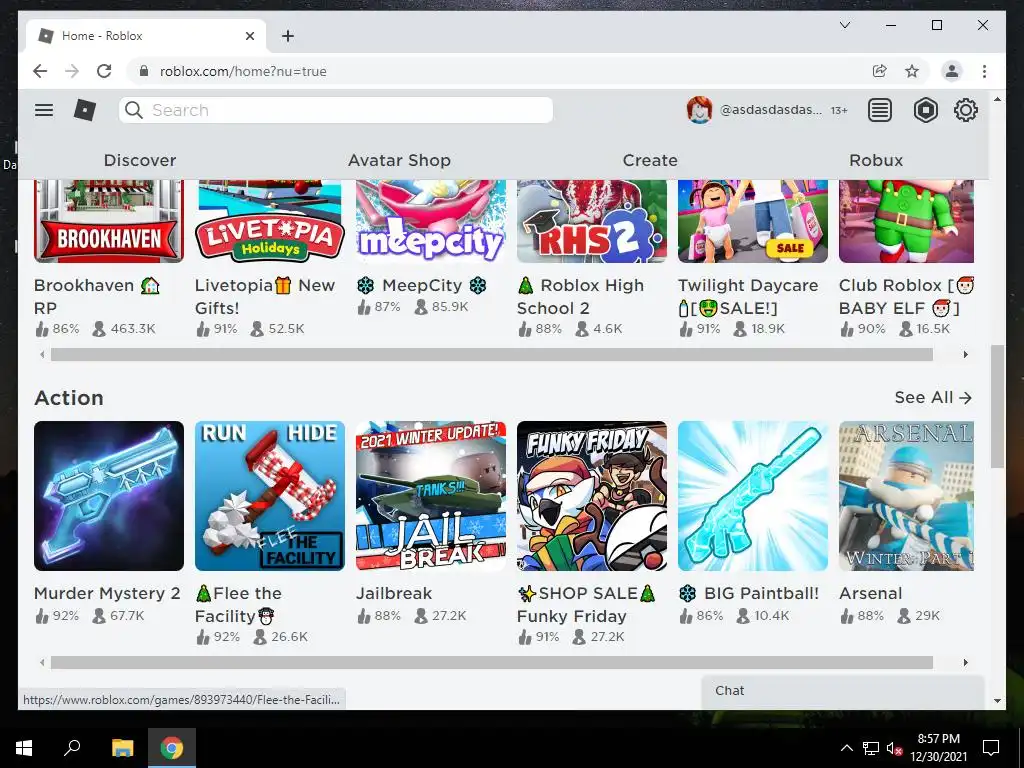1024x768 pixels.
Task: Go back with browser back arrow
Action: coord(40,71)
